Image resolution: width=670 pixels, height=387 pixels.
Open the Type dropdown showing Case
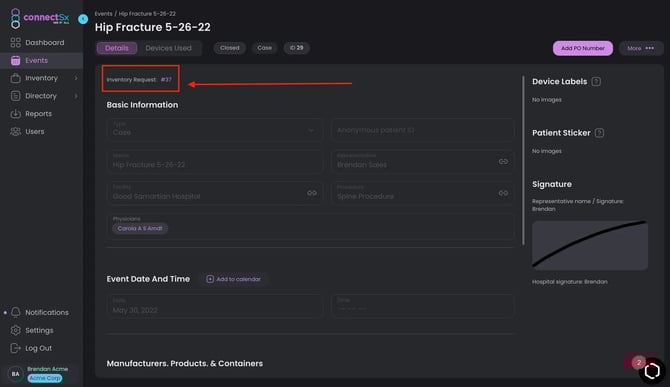(215, 129)
